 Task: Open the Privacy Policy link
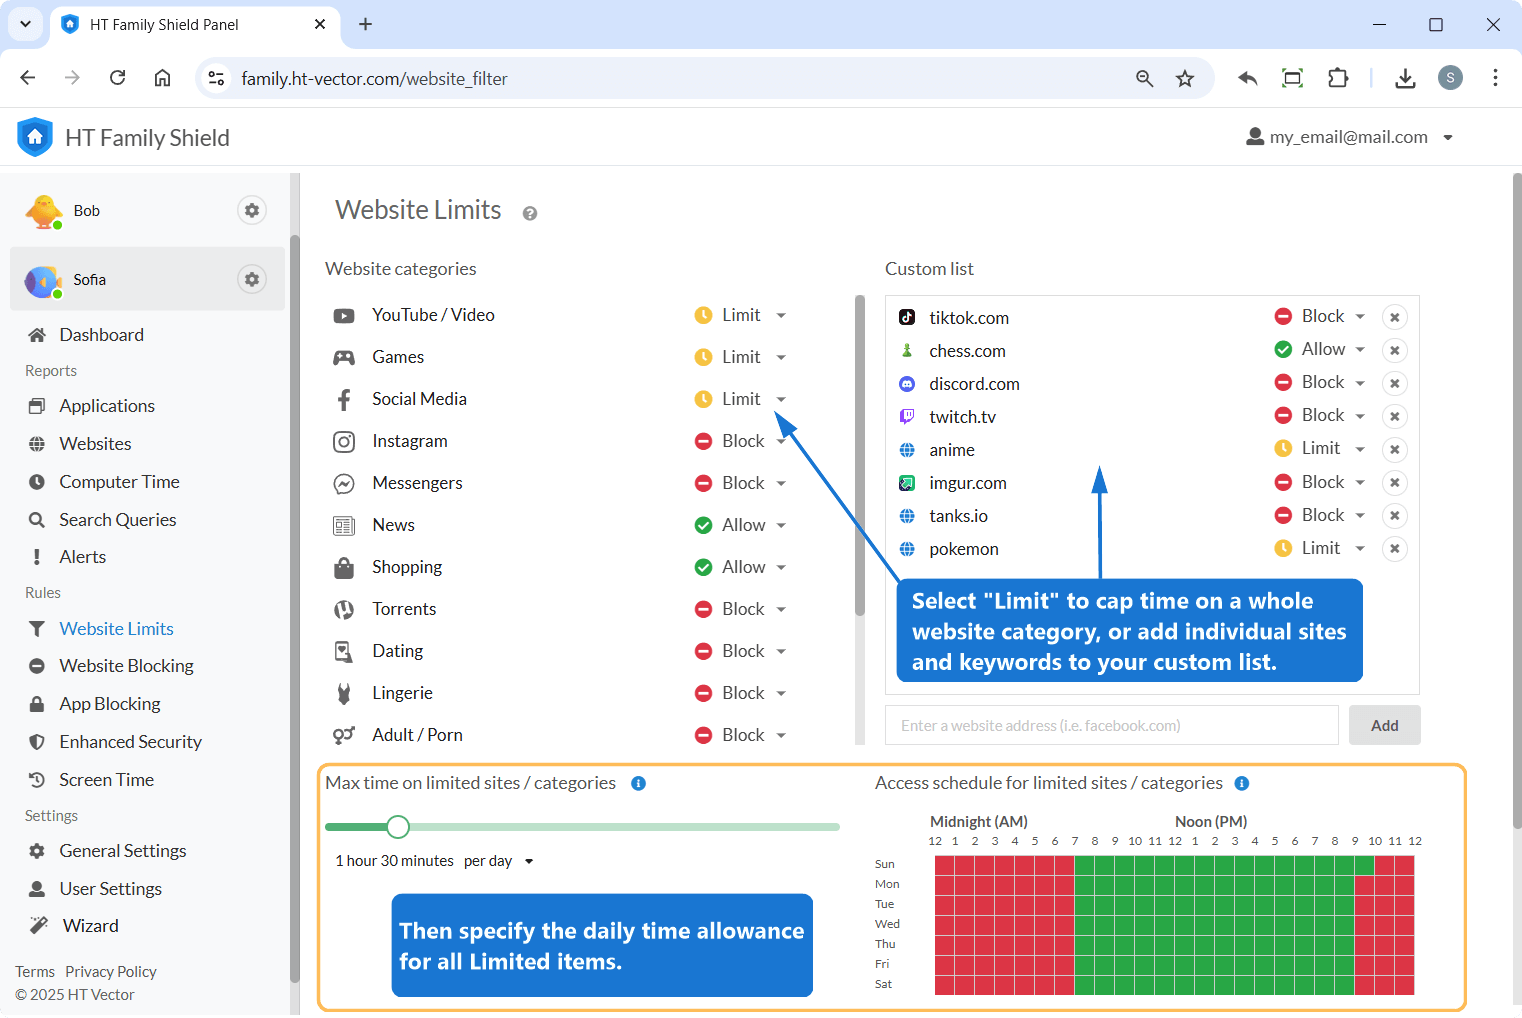(x=111, y=972)
